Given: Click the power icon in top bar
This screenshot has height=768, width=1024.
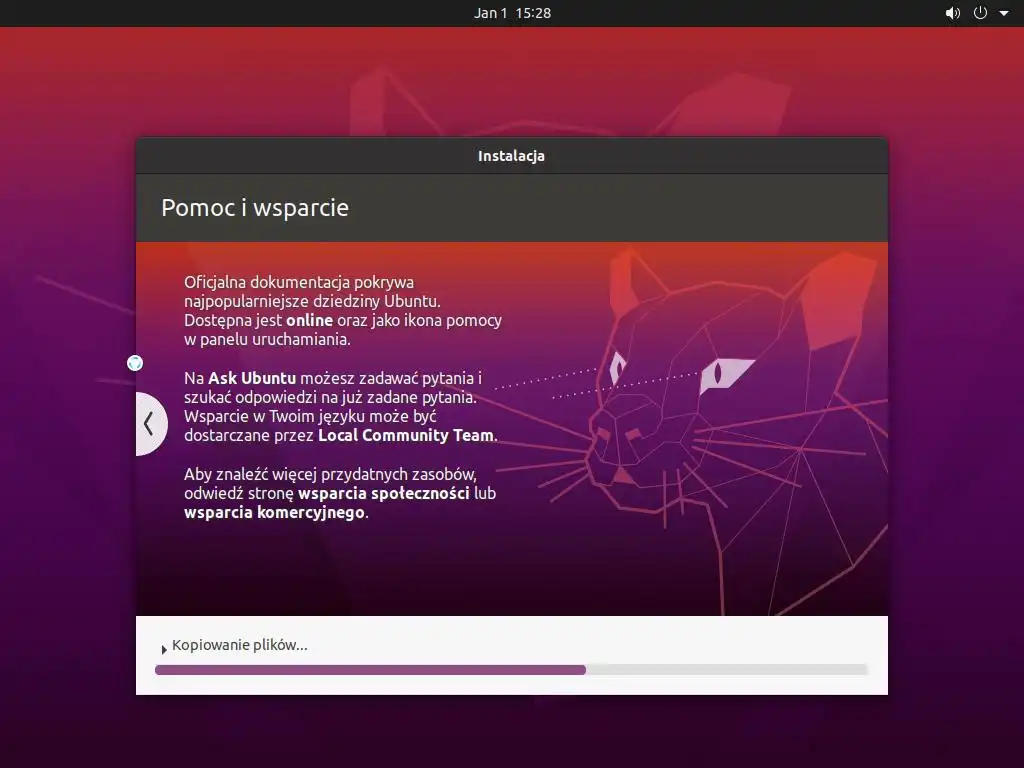Looking at the screenshot, I should 980,13.
